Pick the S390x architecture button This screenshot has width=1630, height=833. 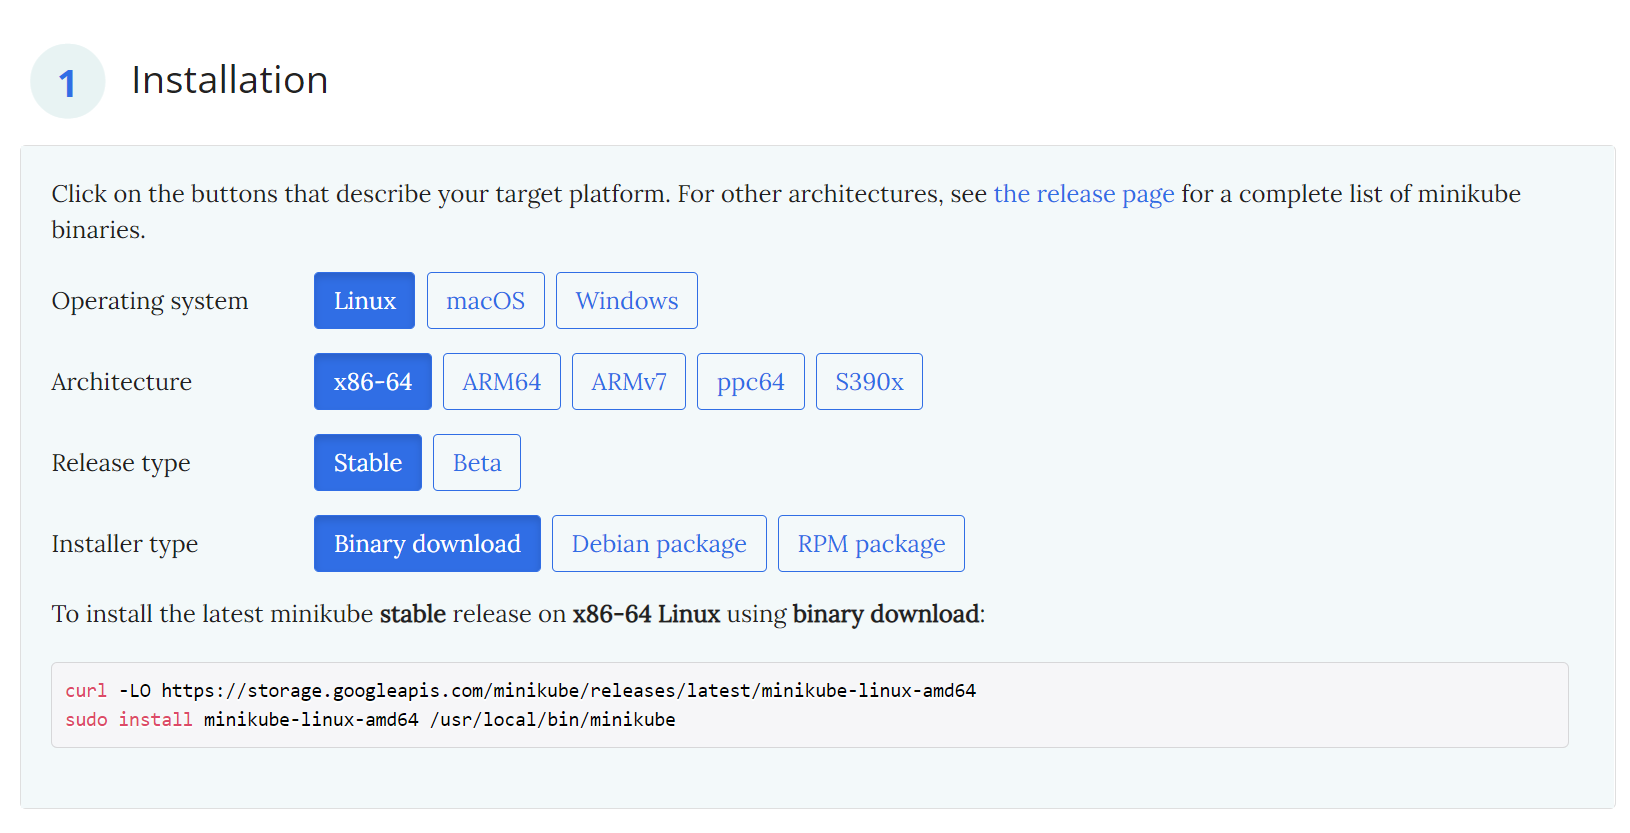(869, 381)
